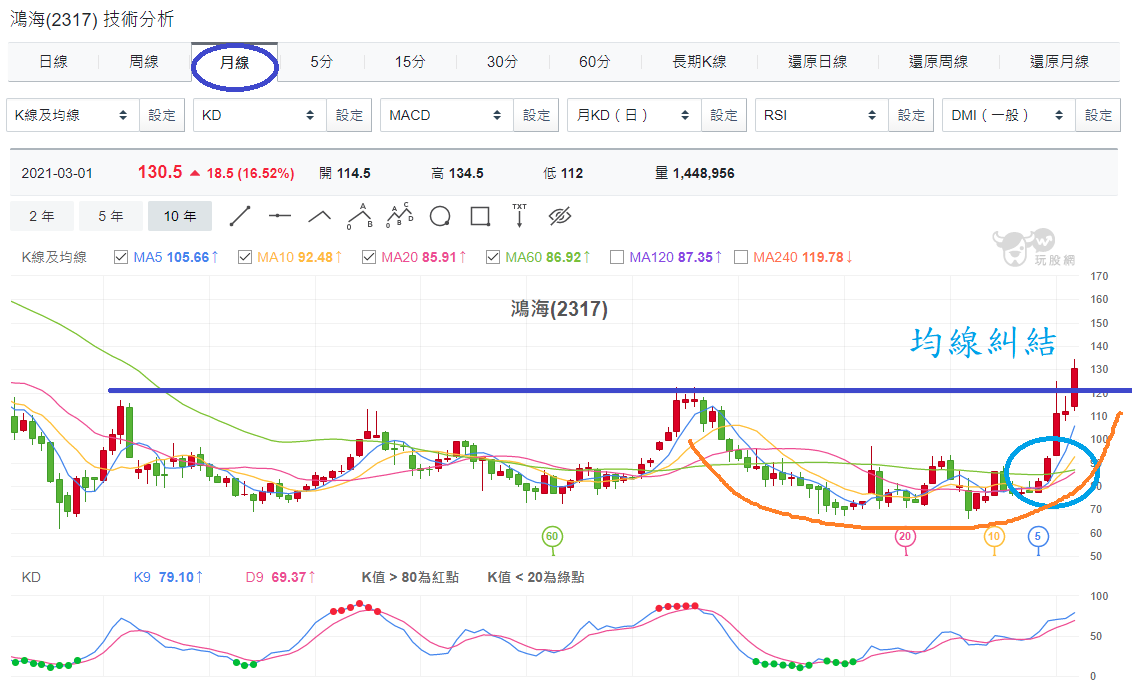Viewport: 1132px width, 684px height.
Task: Toggle drawings visibility with eye-slash icon
Action: [x=560, y=216]
